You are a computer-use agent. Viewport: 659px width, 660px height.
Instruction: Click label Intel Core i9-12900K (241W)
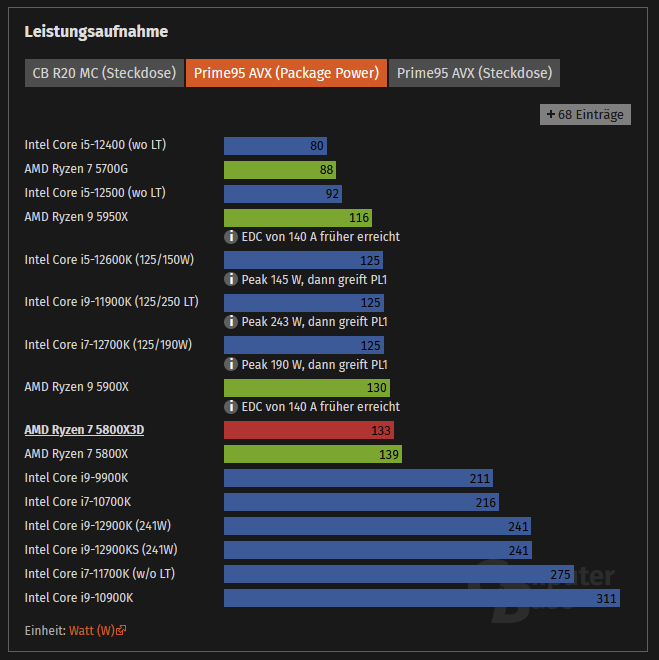coord(98,526)
